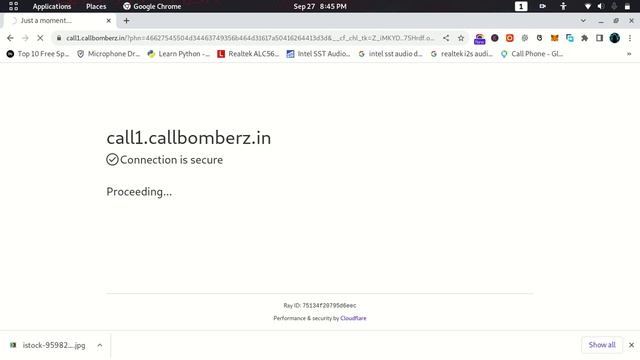Viewport: 640px width, 360px height.
Task: Open 'realtek i2s audi...' bookmark
Action: tap(462, 53)
